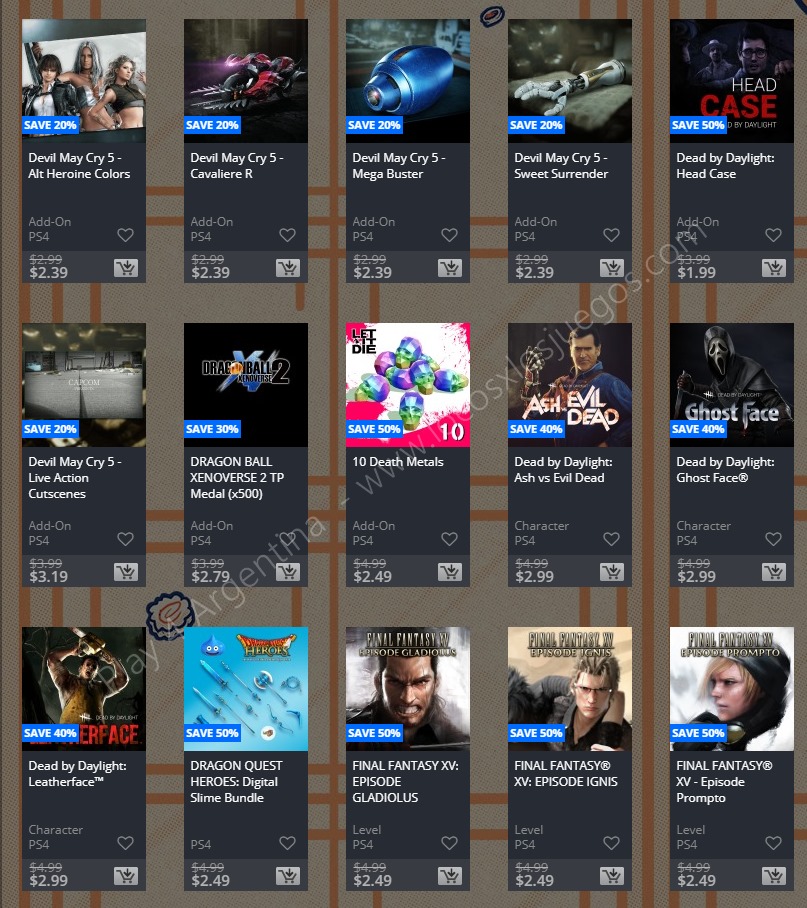Add Dead by Daylight Leatherface to cart
This screenshot has width=807, height=908.
(x=126, y=876)
